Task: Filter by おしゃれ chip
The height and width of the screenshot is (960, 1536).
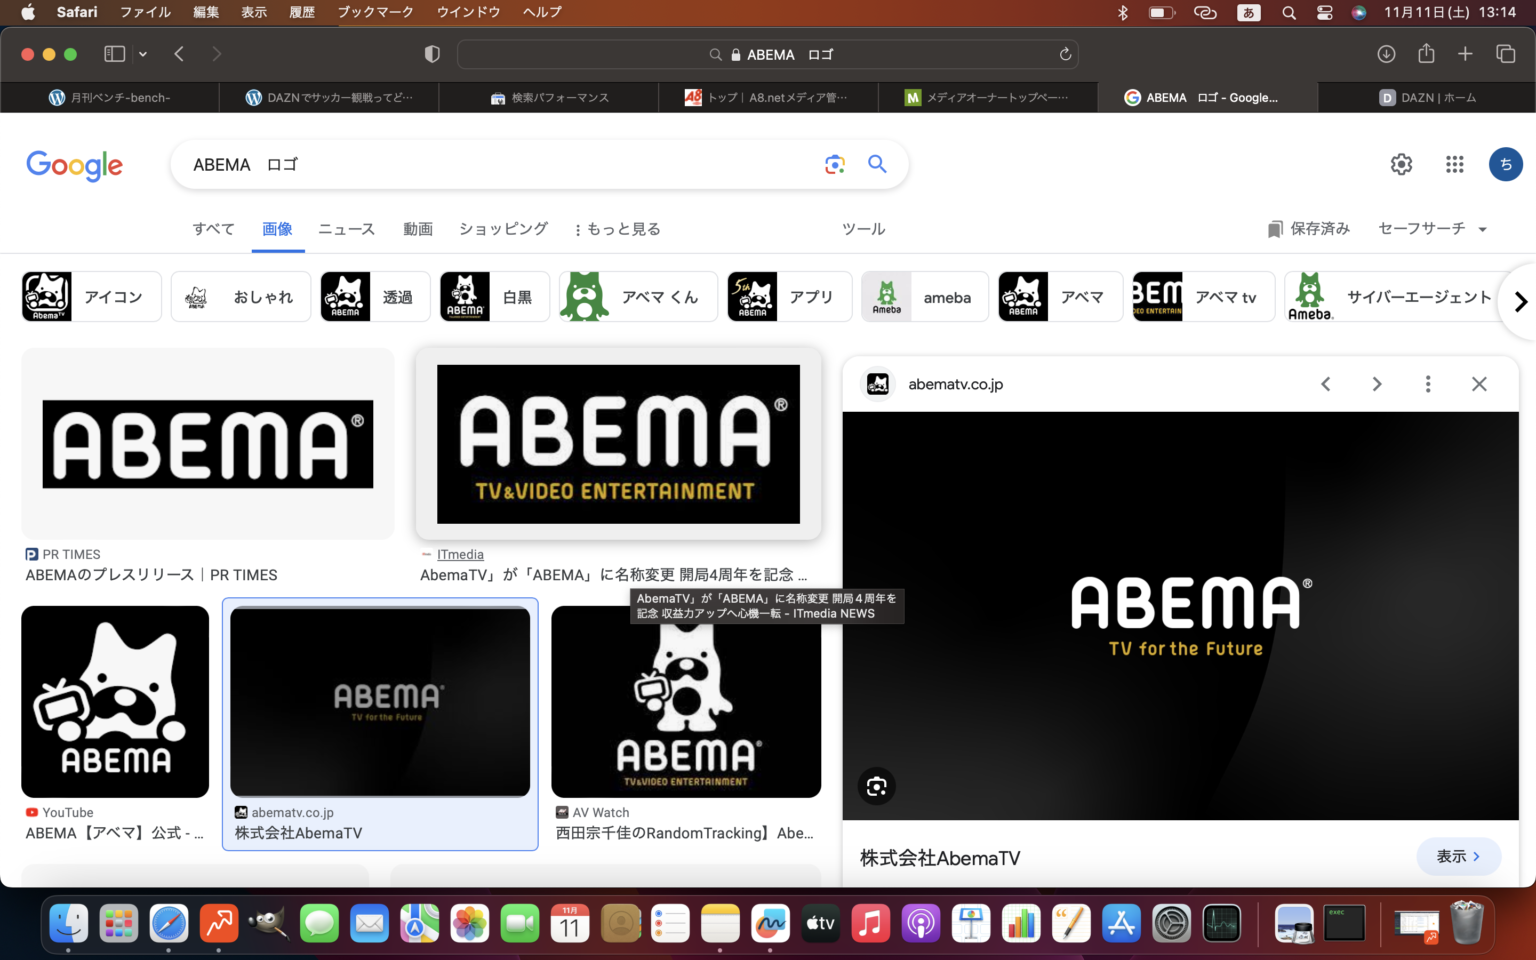Action: (x=241, y=297)
